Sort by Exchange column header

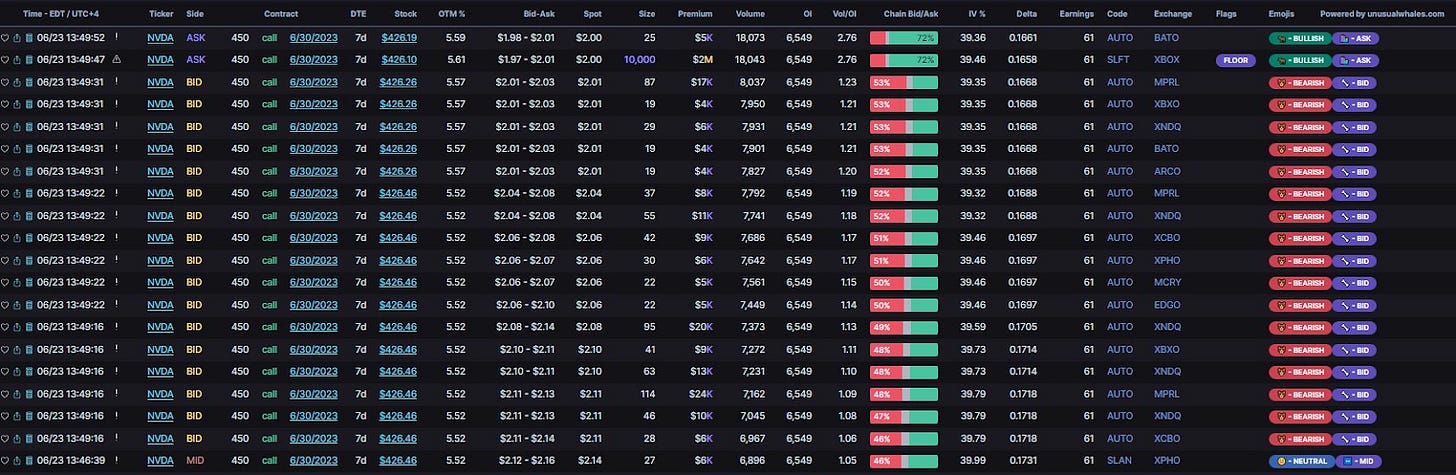1172,14
